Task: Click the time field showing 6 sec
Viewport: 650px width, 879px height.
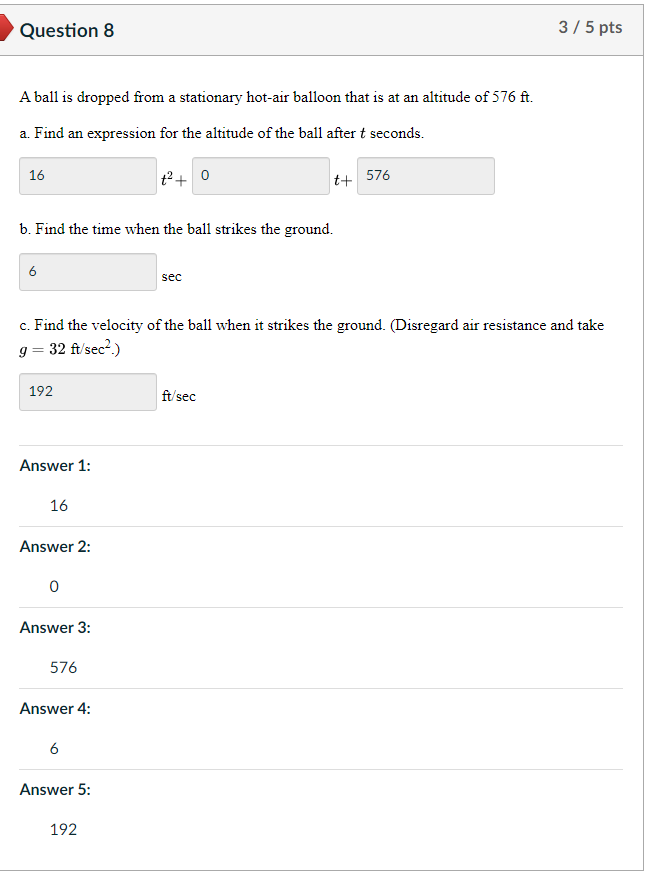Action: pos(88,272)
